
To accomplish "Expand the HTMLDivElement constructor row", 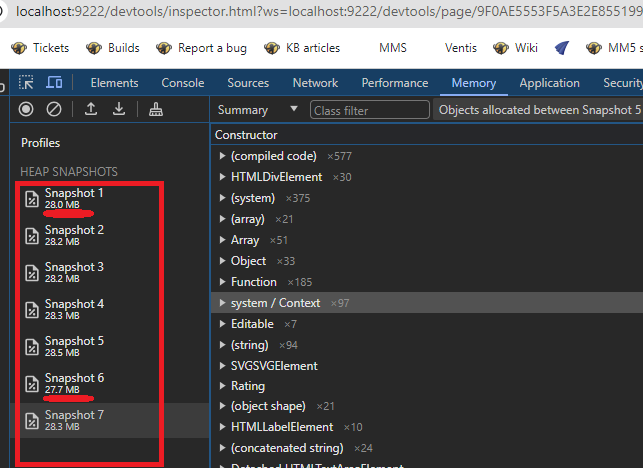I will pos(222,177).
